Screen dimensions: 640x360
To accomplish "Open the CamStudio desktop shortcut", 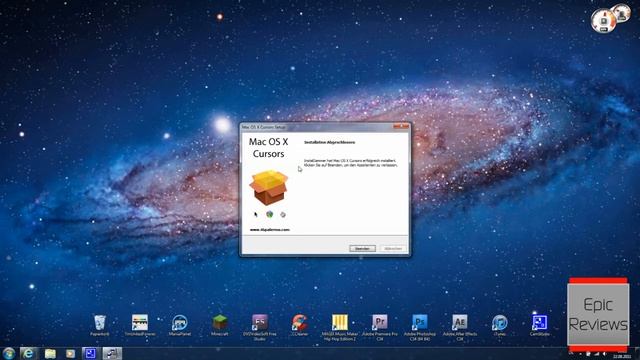I will 540,325.
